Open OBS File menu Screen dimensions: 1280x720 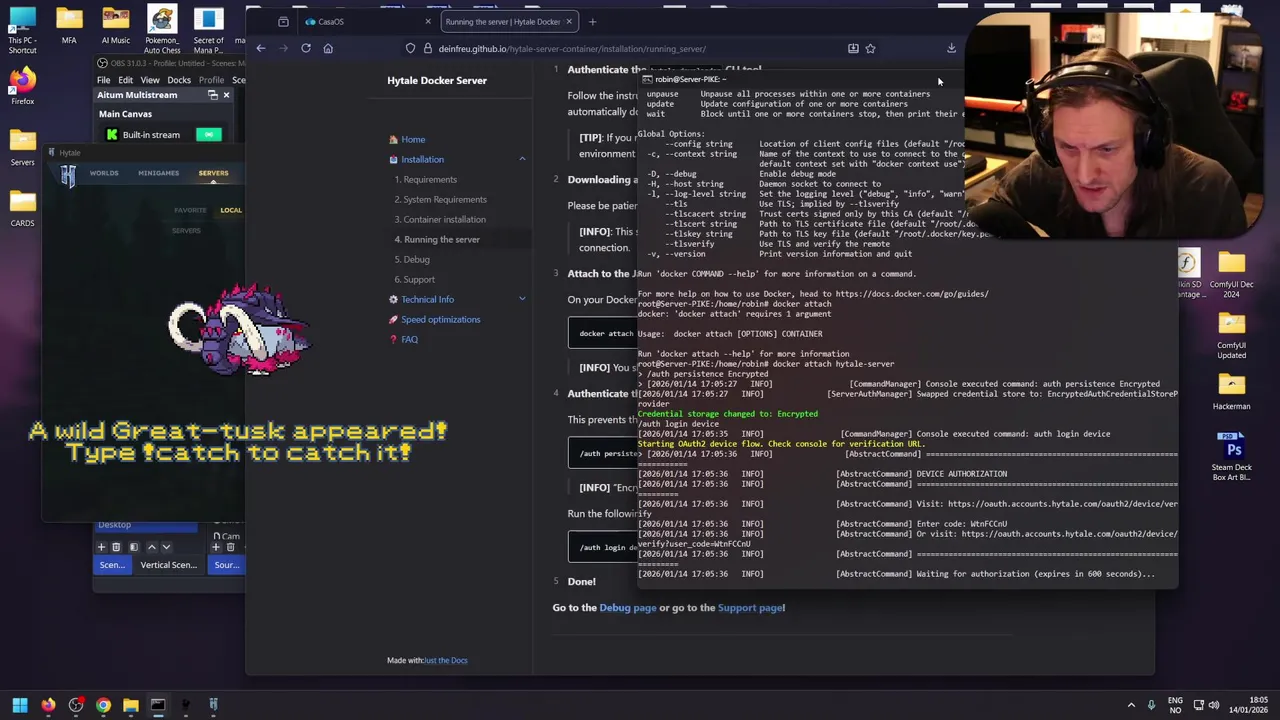pyautogui.click(x=103, y=80)
